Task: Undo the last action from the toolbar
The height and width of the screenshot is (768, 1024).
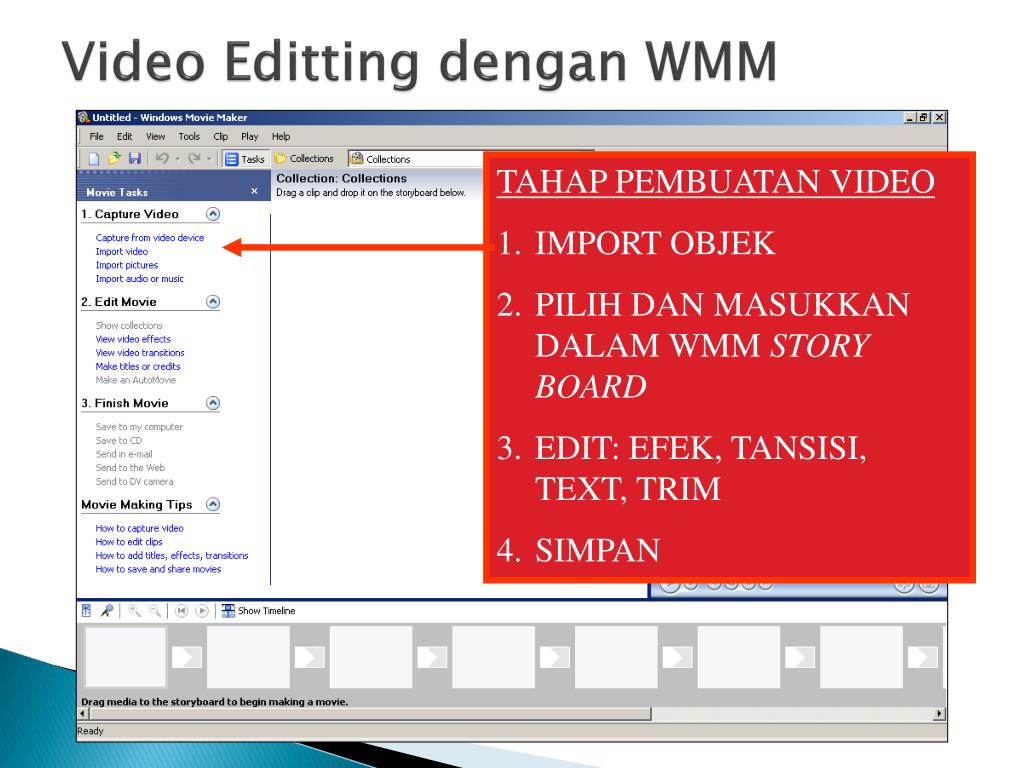Action: tap(163, 159)
